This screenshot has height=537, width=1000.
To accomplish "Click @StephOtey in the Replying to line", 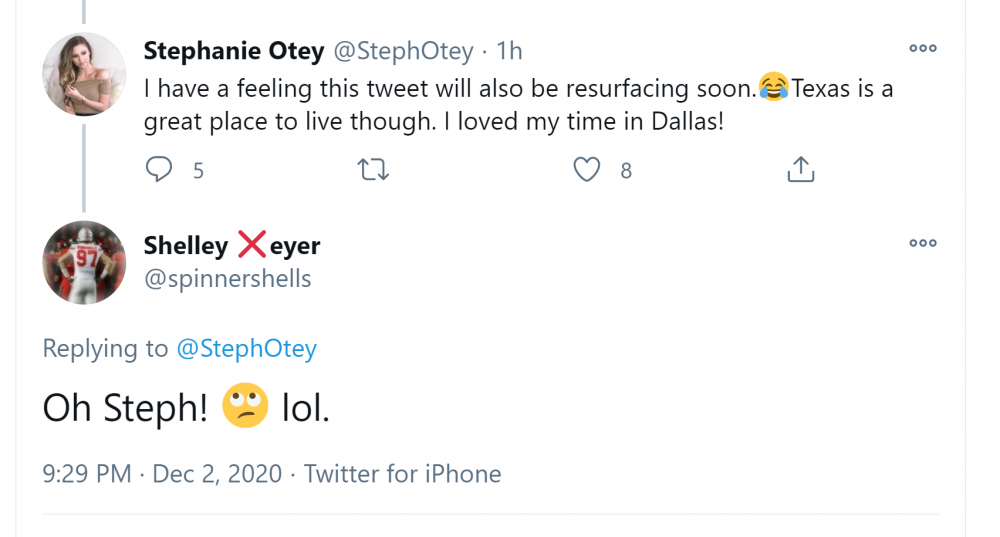I will [x=246, y=348].
